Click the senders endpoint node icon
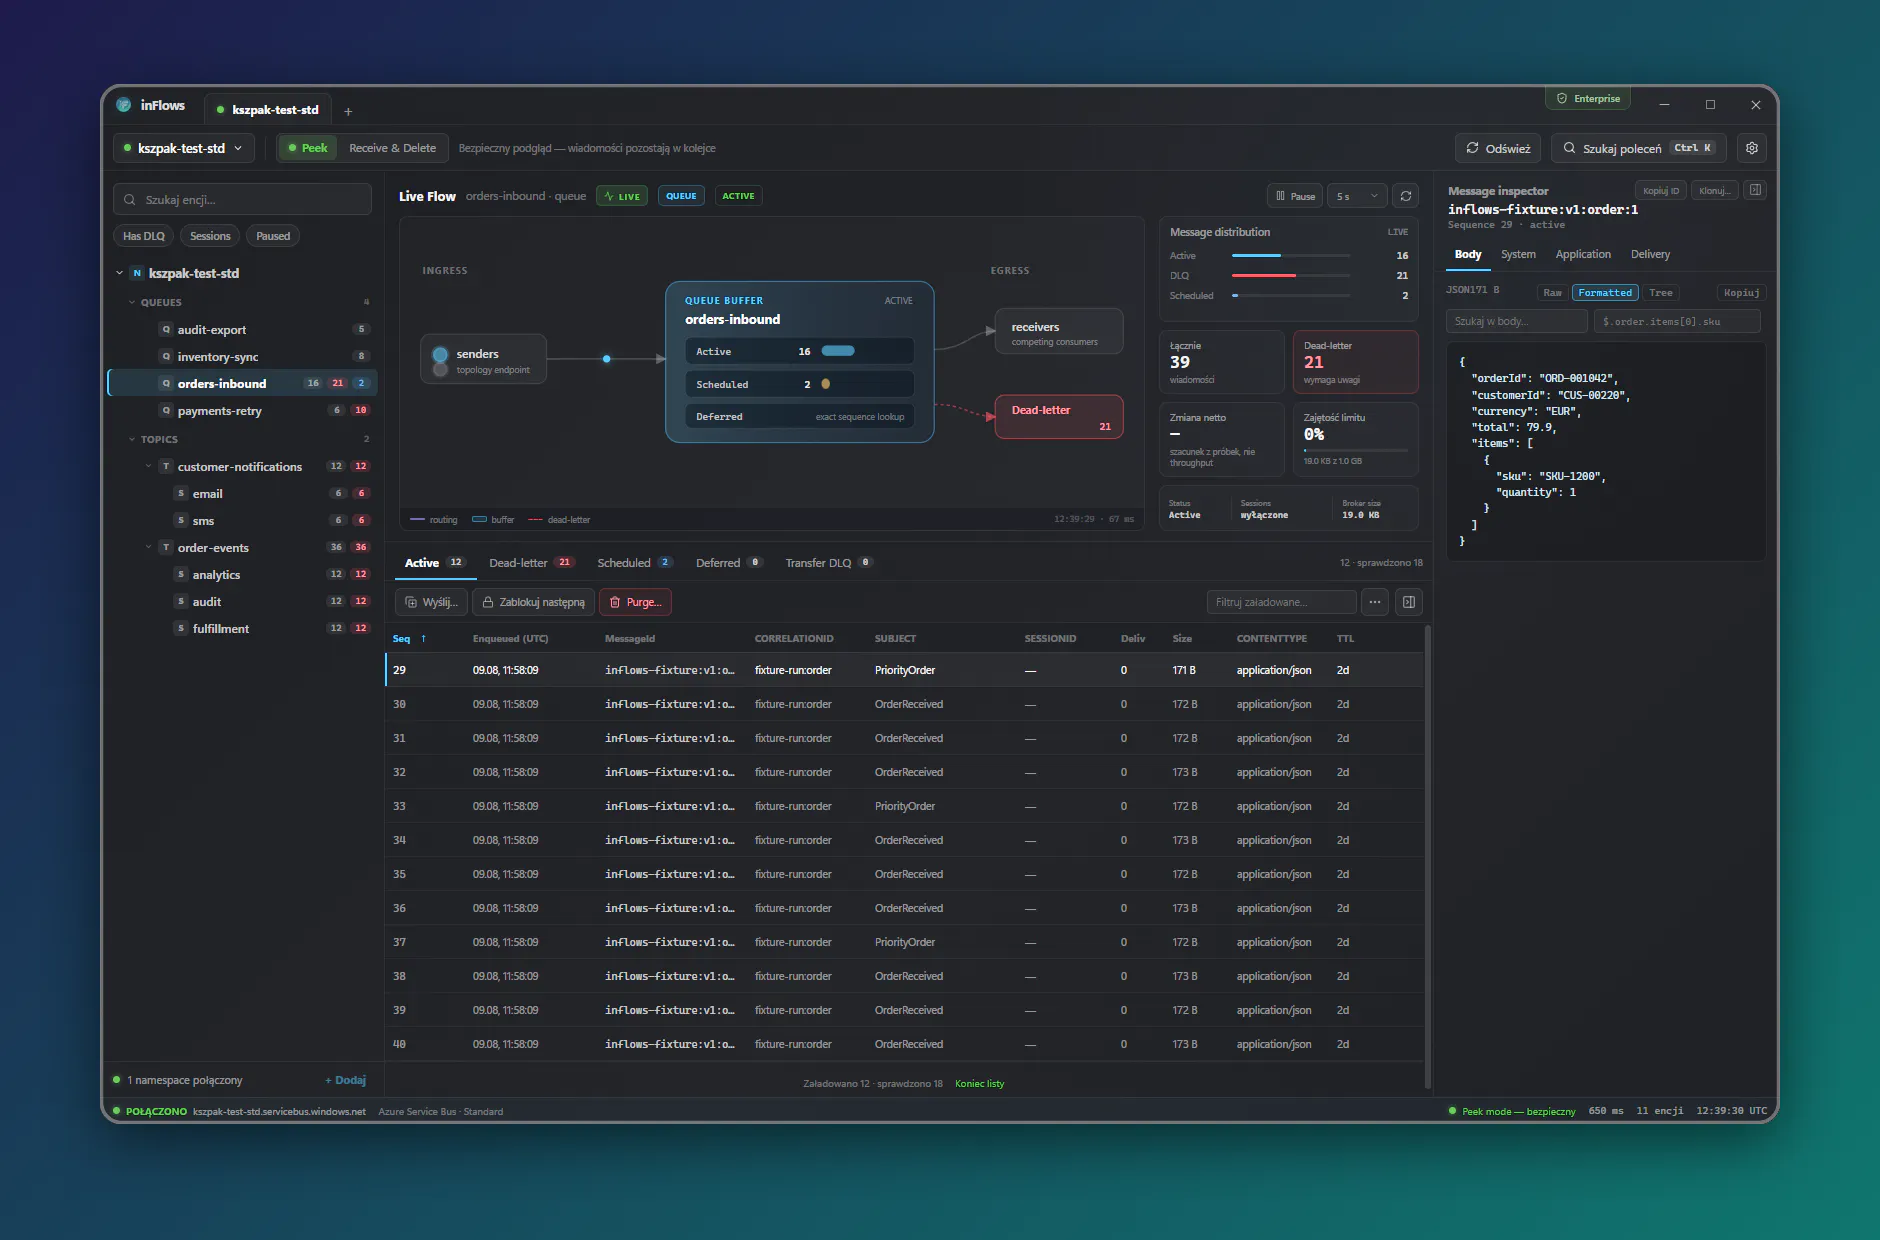The image size is (1880, 1240). [x=440, y=361]
